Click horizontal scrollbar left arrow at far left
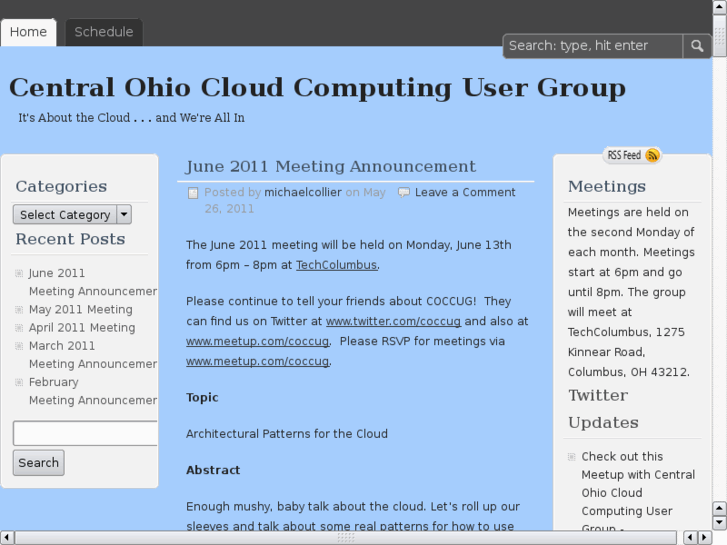The image size is (727, 545). tap(7, 538)
